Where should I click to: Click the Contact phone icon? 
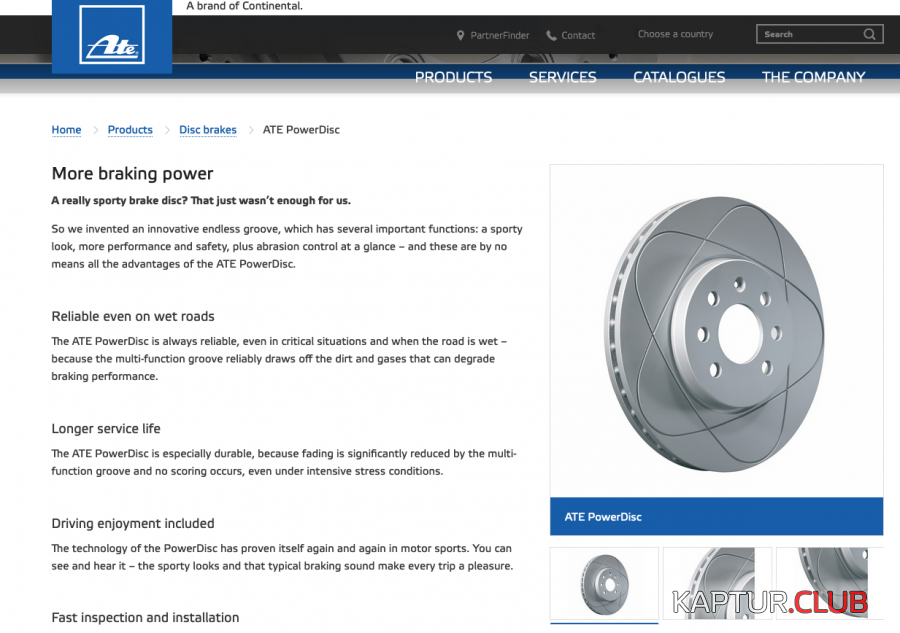pos(551,35)
